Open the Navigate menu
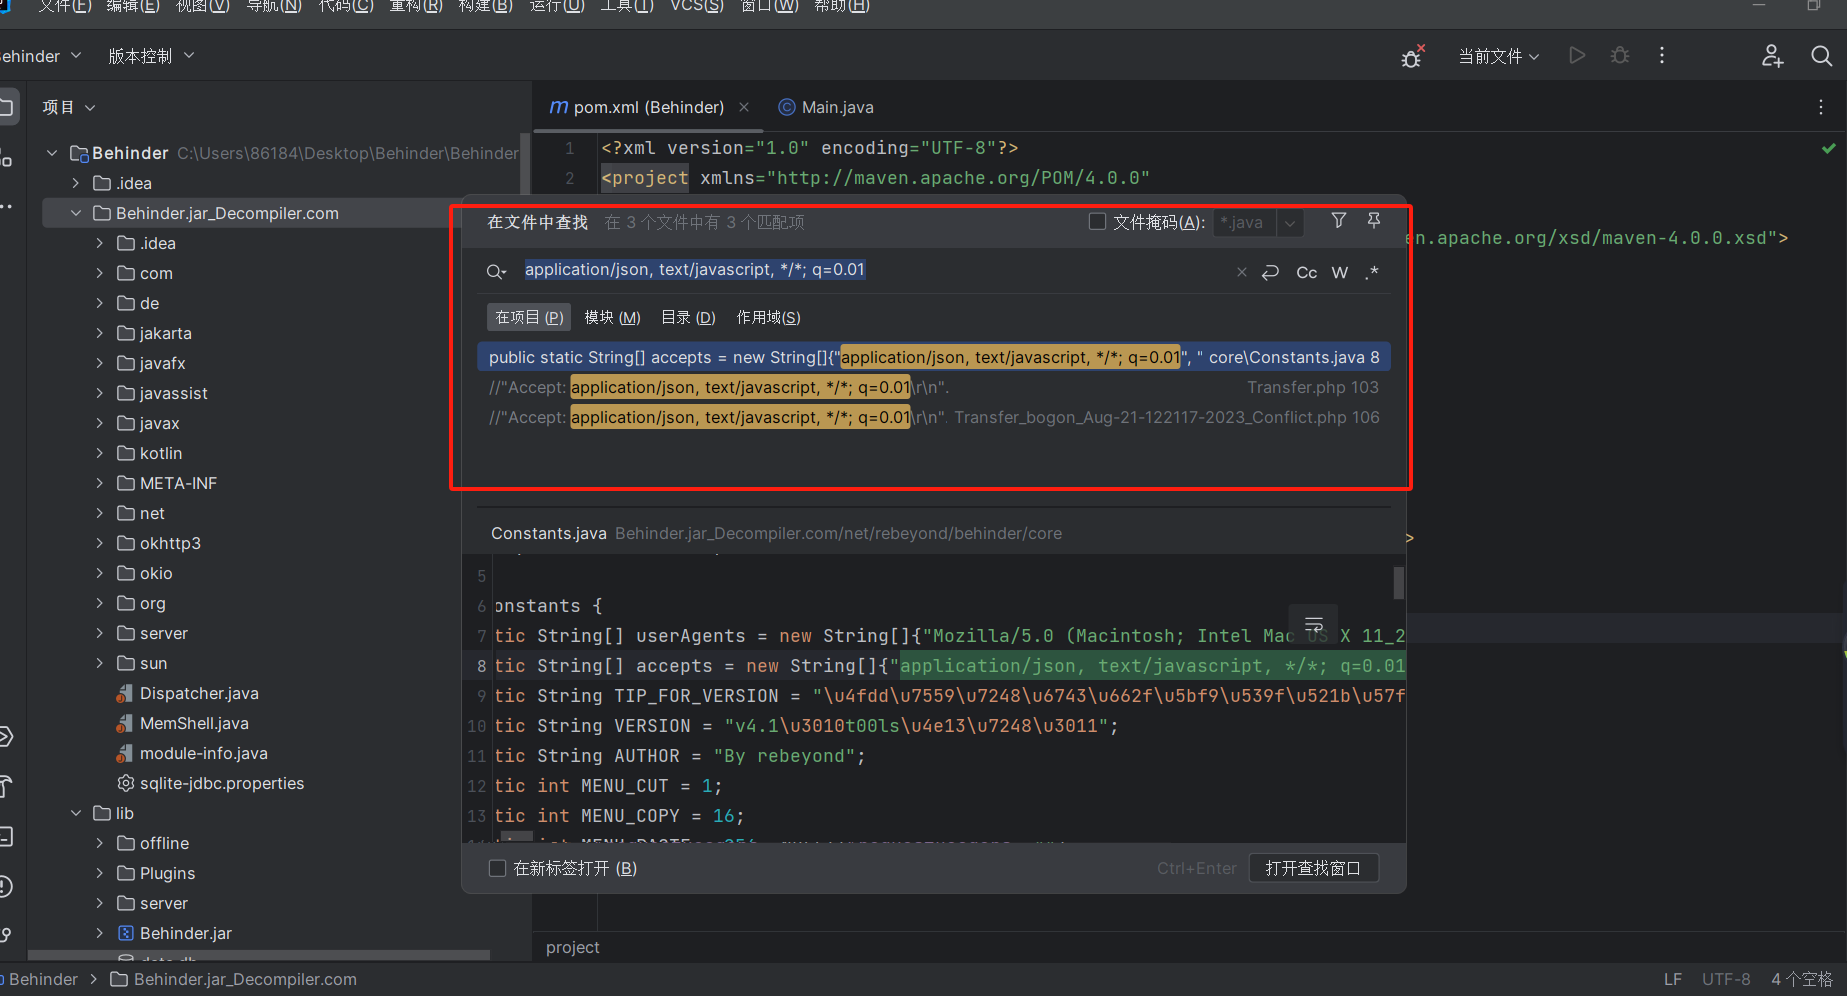This screenshot has height=996, width=1847. (x=274, y=6)
